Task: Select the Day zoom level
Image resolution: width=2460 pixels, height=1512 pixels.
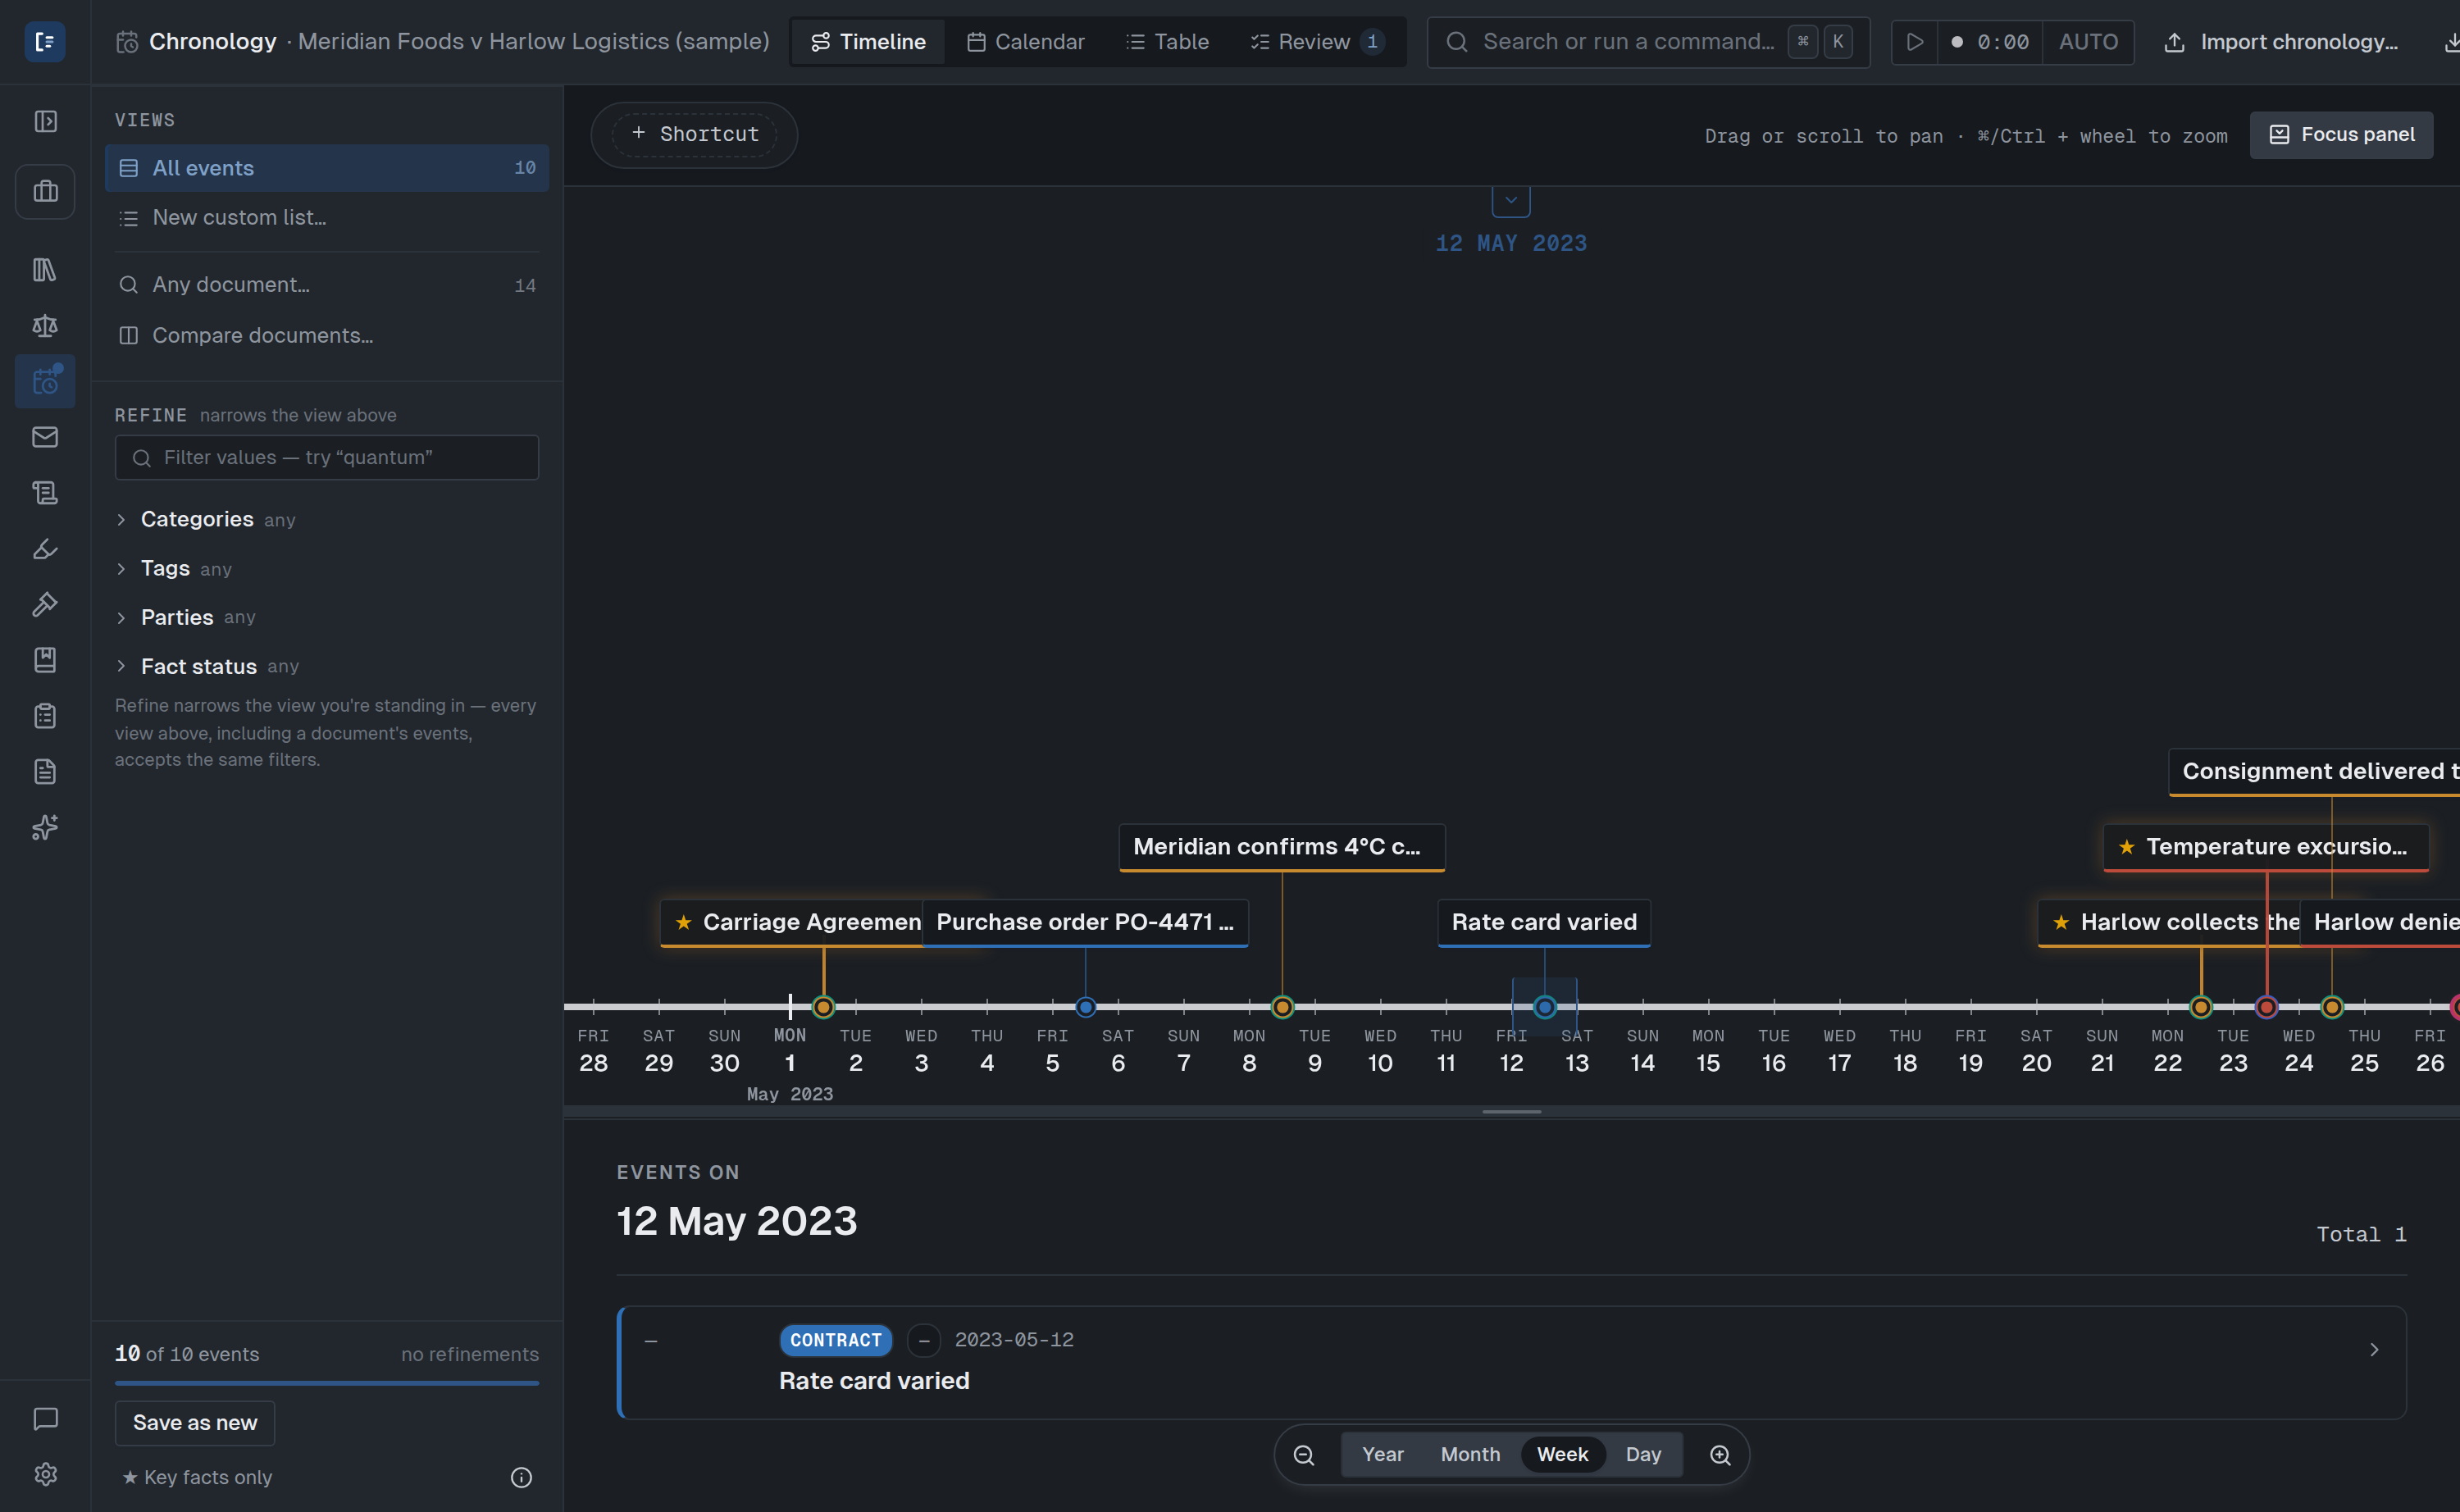Action: pos(1643,1455)
